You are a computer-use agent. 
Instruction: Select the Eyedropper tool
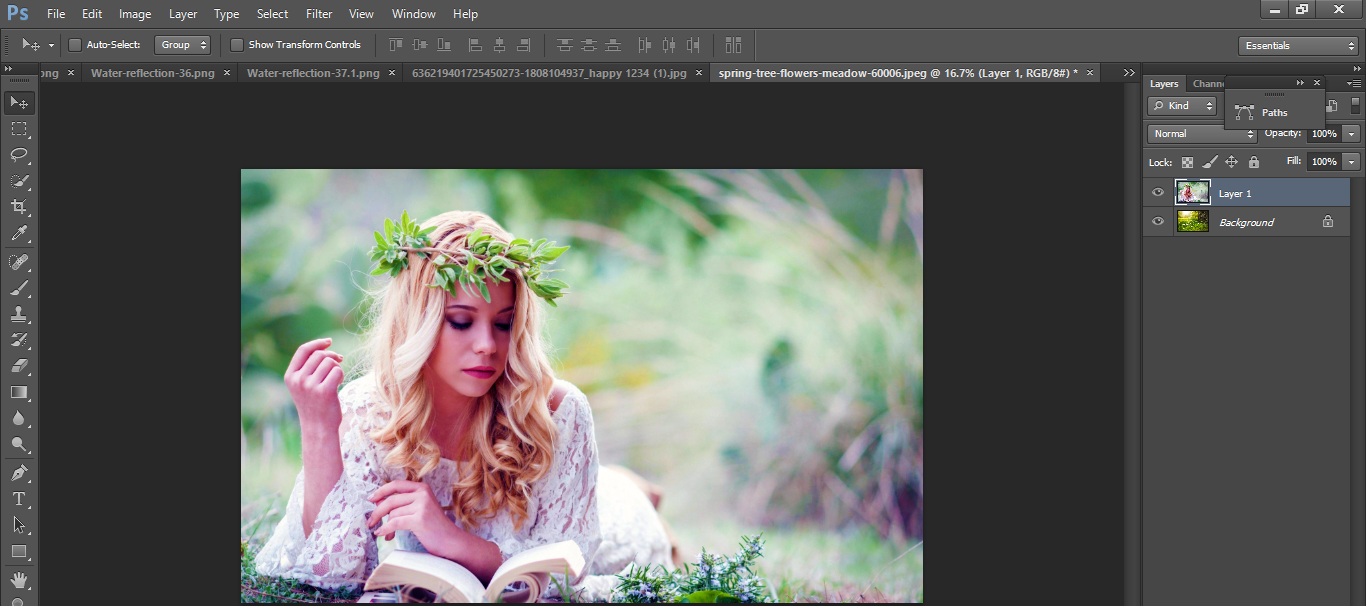pos(19,234)
